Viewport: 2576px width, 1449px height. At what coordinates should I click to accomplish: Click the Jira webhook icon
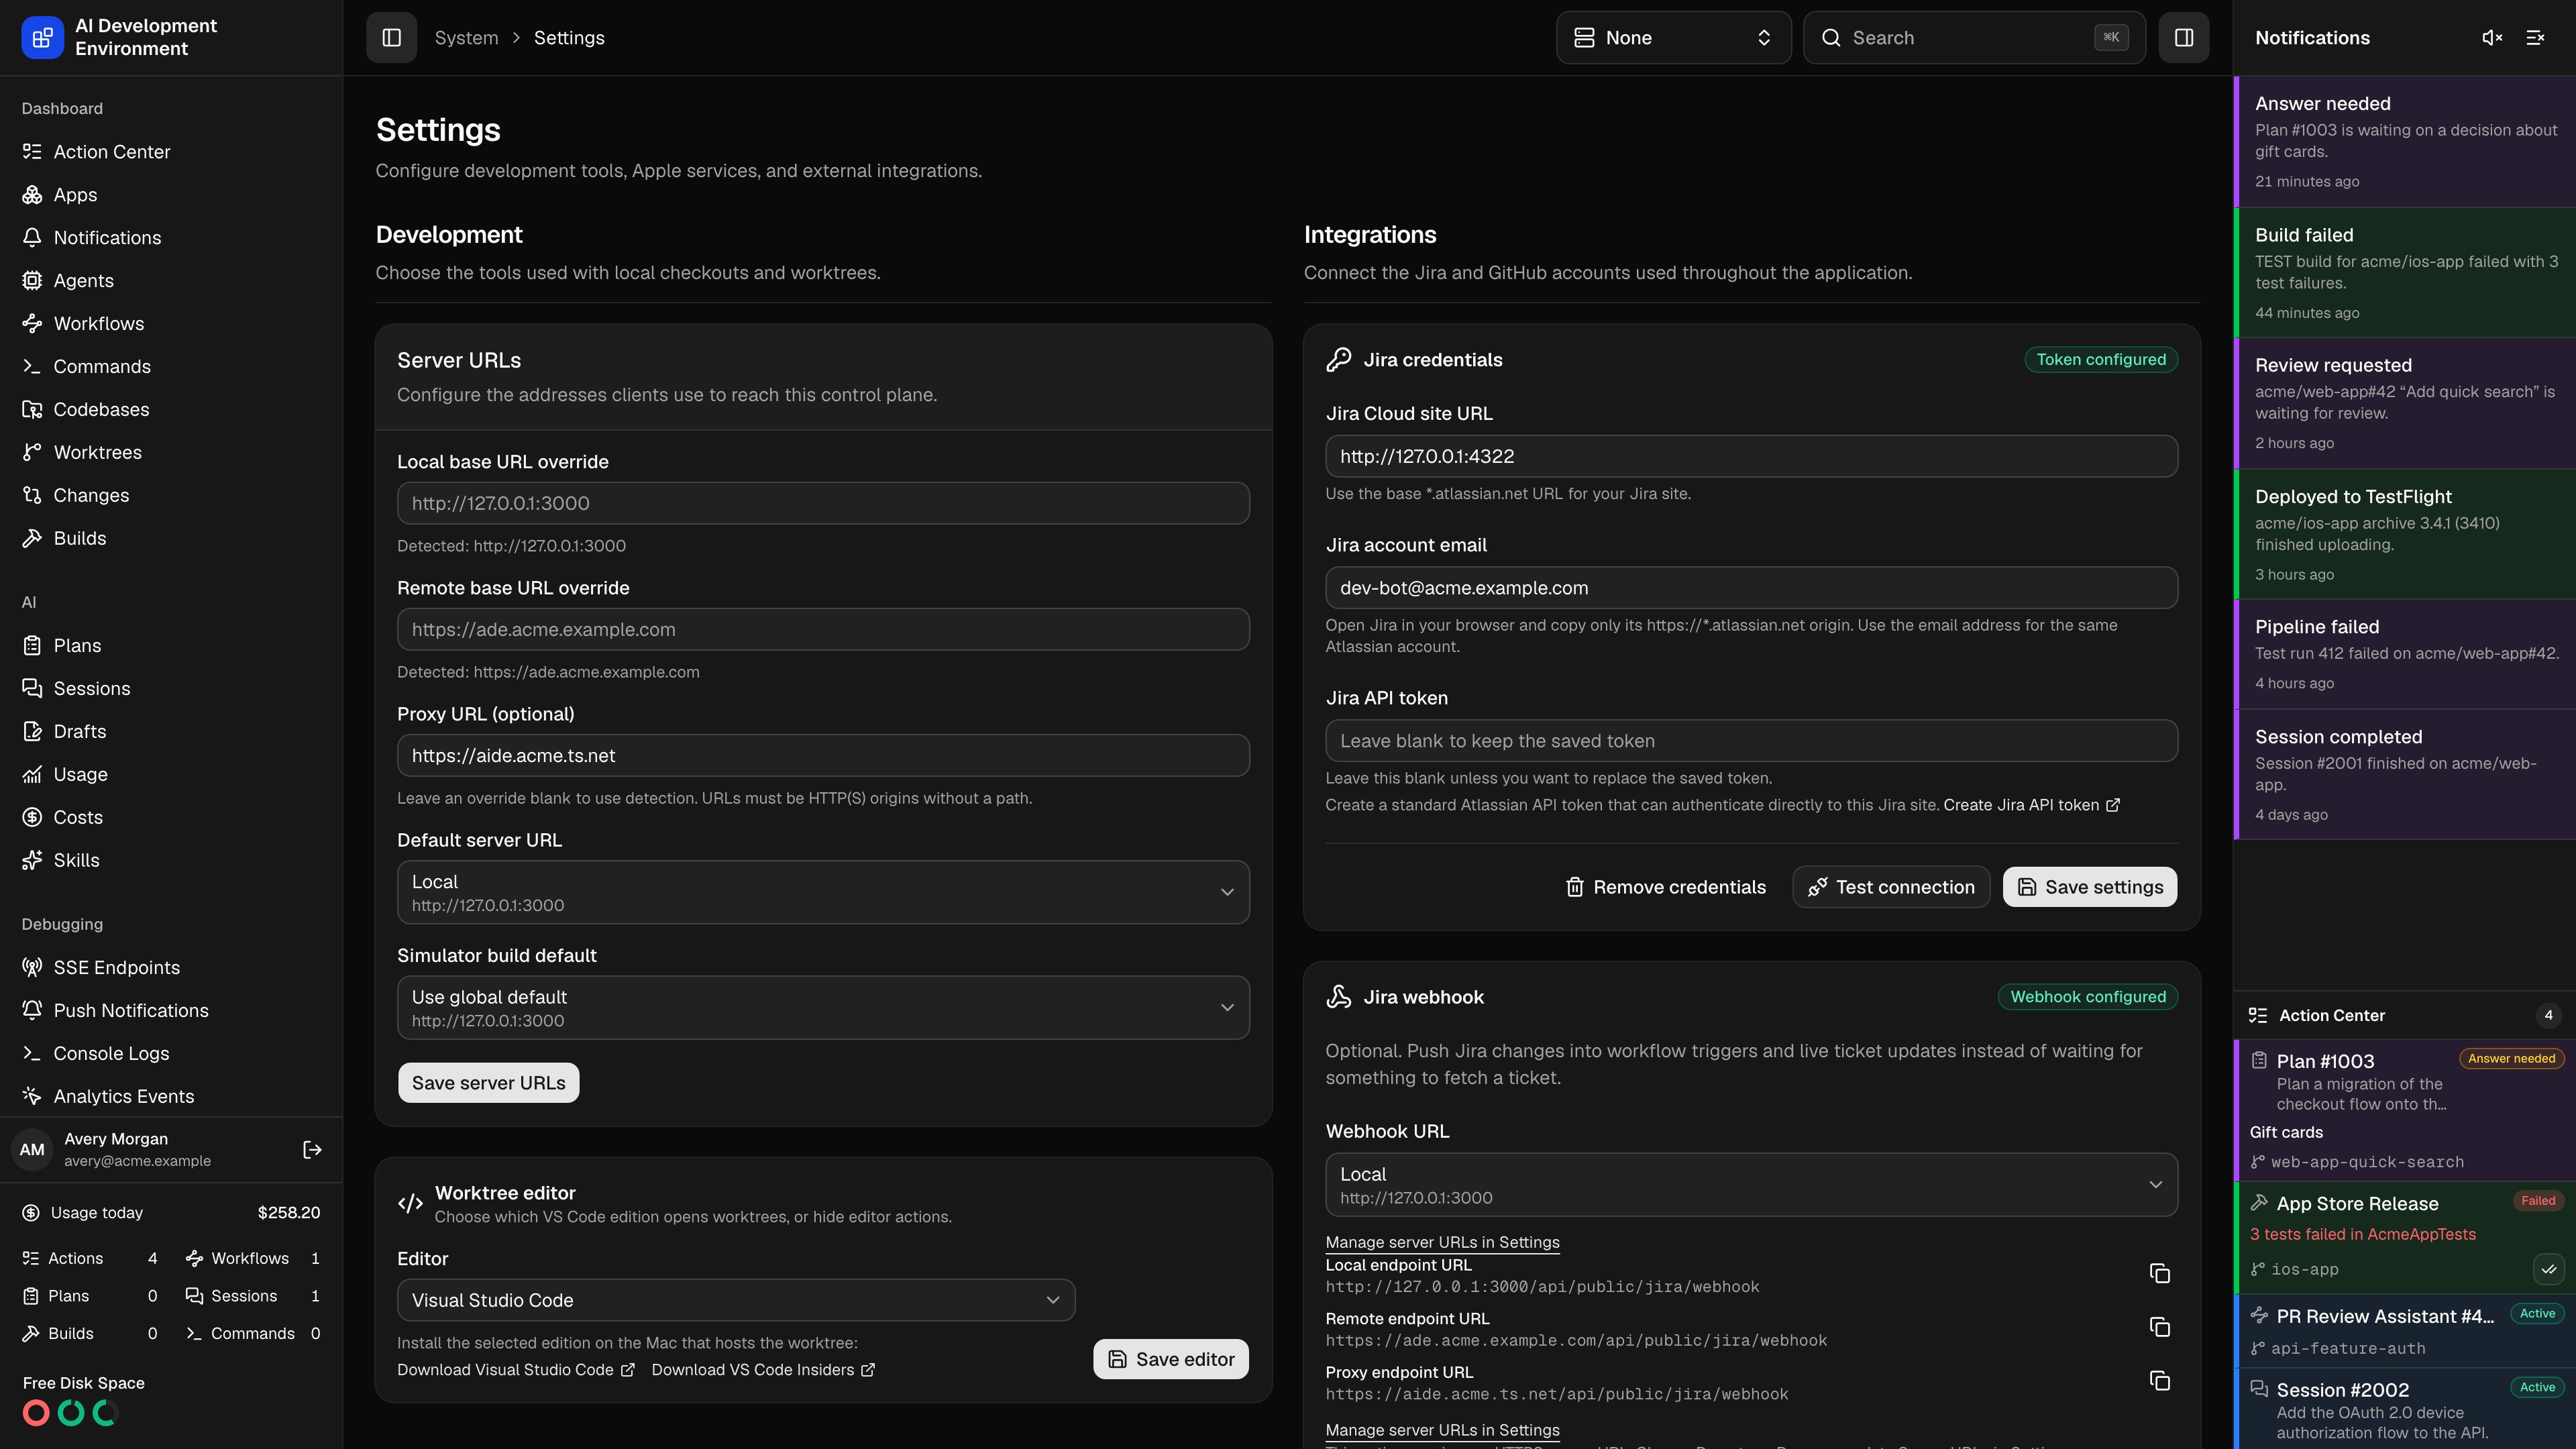coord(1338,997)
